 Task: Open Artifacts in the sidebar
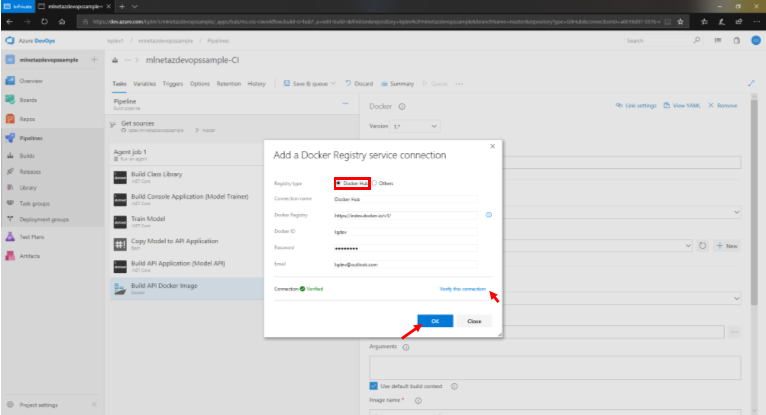[x=29, y=256]
